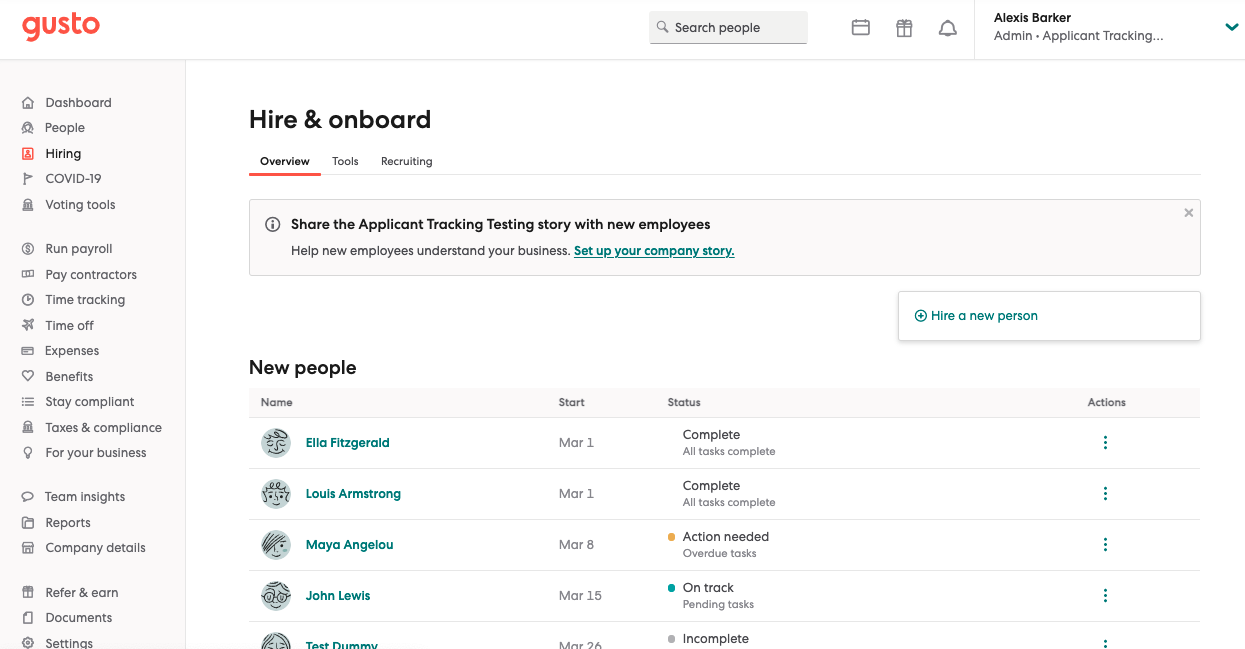Open John Lewis's profile link
Screen dimensions: 1245x649
338,596
